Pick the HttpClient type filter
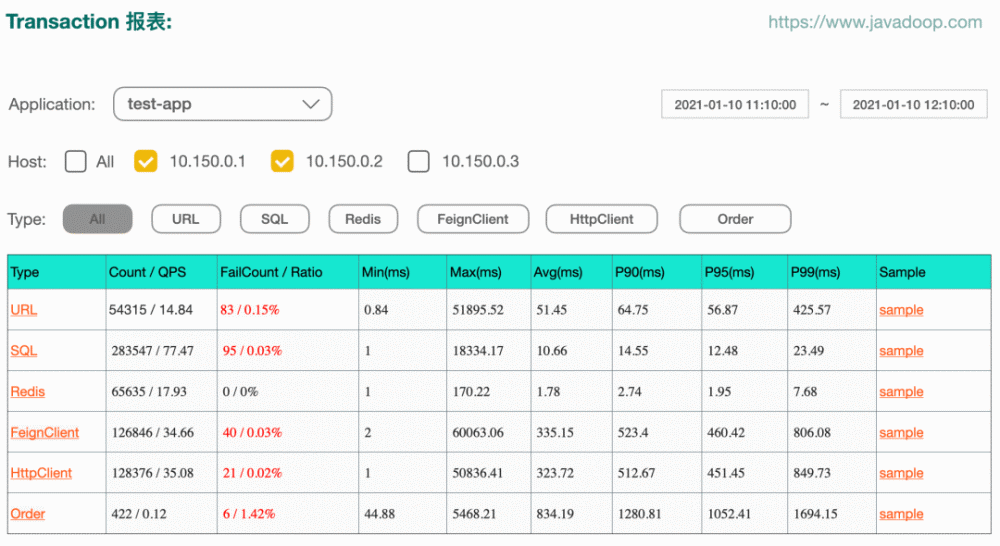The width and height of the screenshot is (1000, 546). click(x=601, y=219)
